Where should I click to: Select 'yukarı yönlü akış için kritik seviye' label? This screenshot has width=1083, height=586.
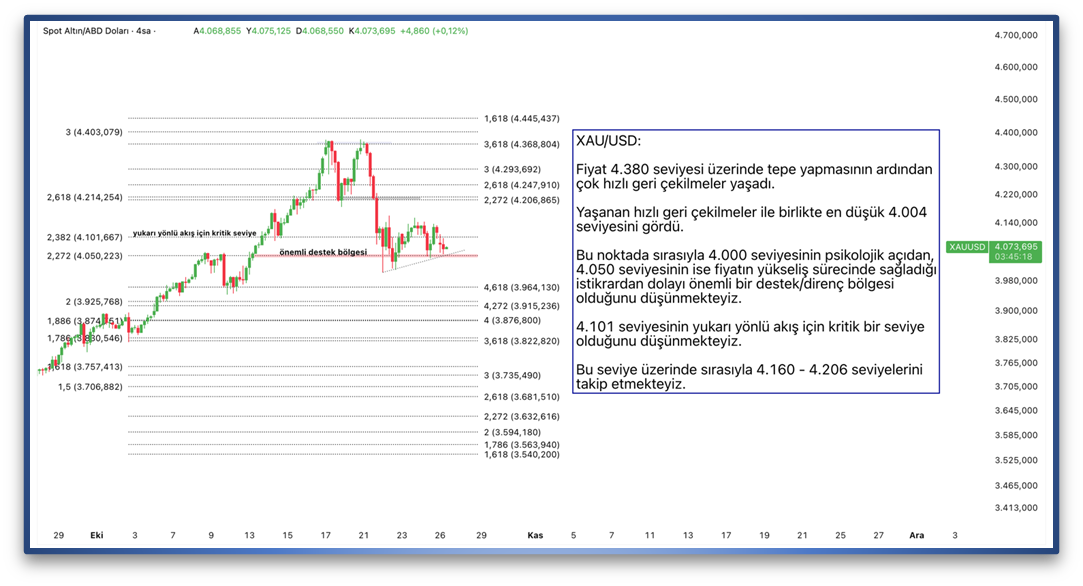point(194,233)
